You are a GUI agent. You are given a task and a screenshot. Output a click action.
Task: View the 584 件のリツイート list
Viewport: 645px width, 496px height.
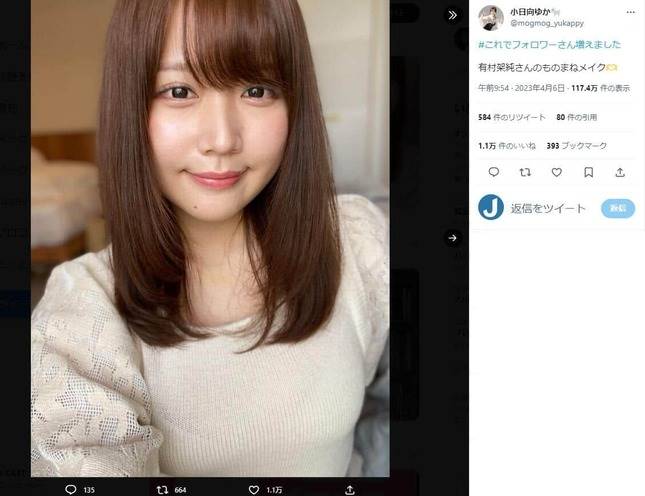coord(512,117)
